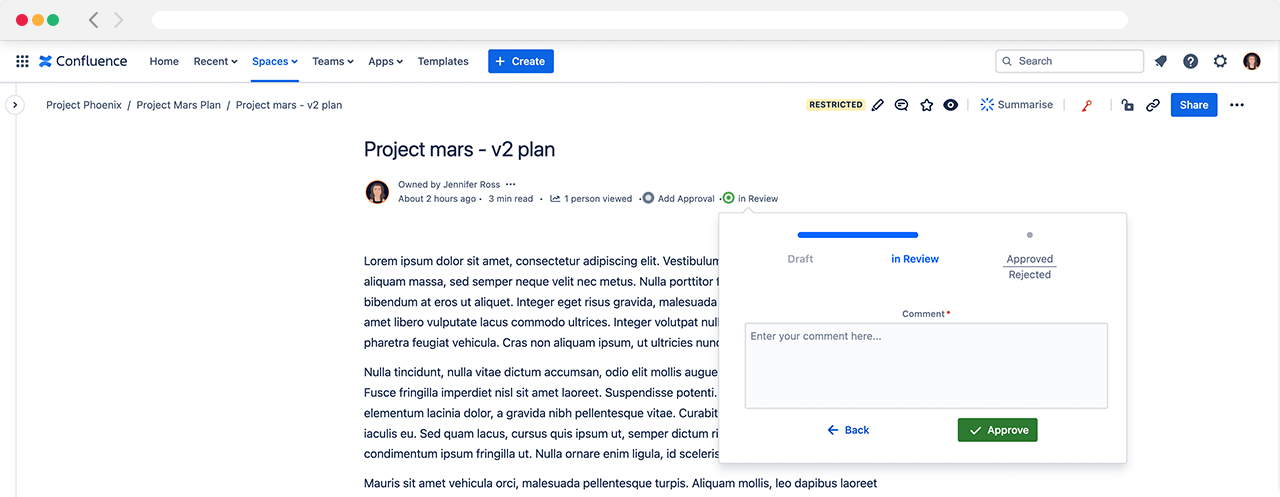Open the Apps dropdown
1280x497 pixels.
(385, 61)
